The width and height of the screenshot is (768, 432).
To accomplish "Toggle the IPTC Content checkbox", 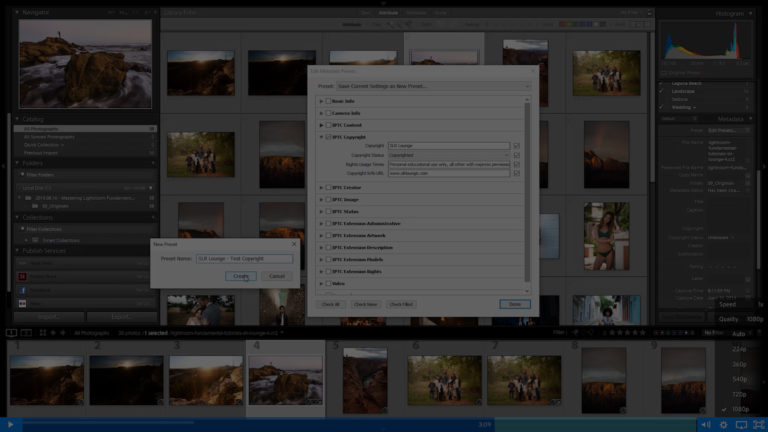I will point(329,125).
